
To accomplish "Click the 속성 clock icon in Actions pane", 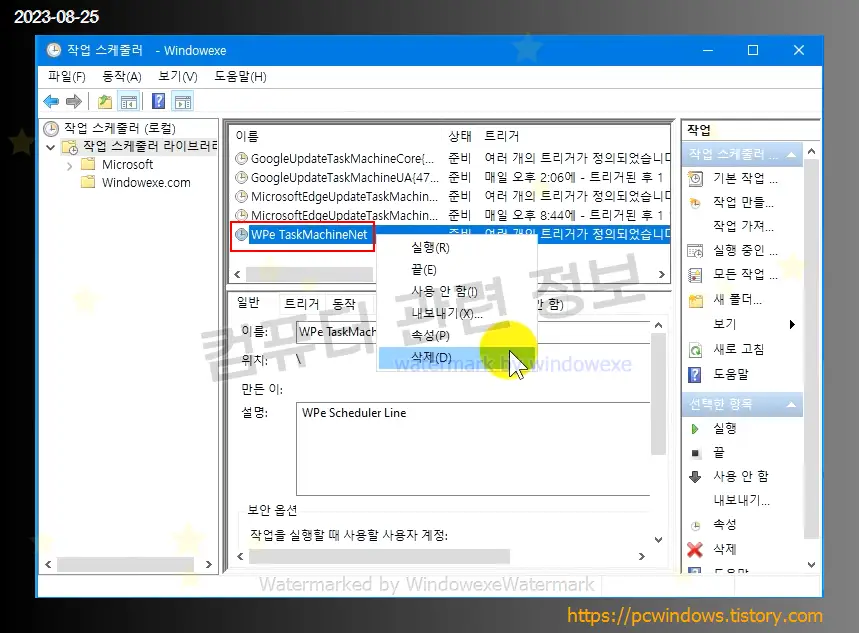I will [x=695, y=526].
